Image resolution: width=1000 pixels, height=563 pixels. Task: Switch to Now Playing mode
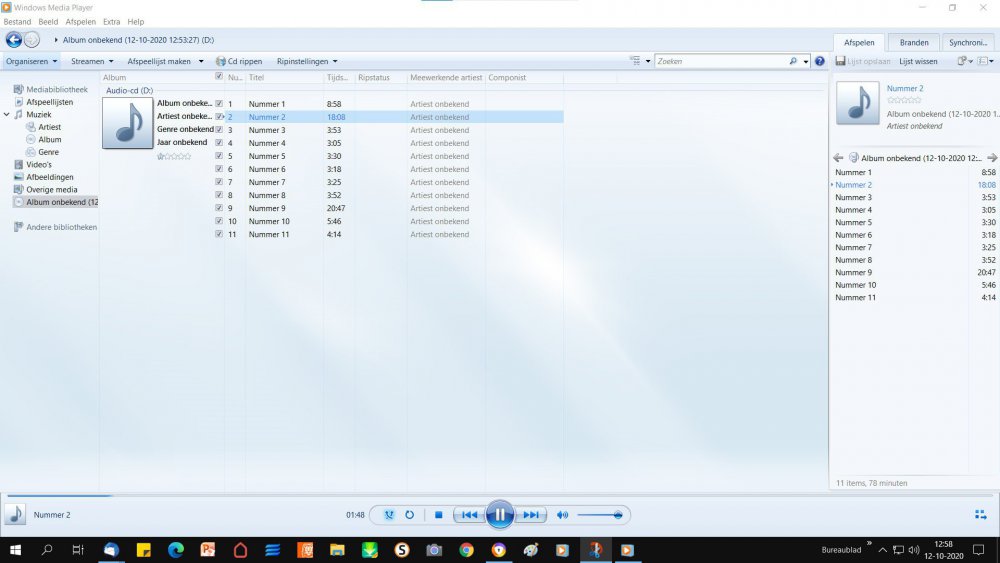(x=980, y=515)
